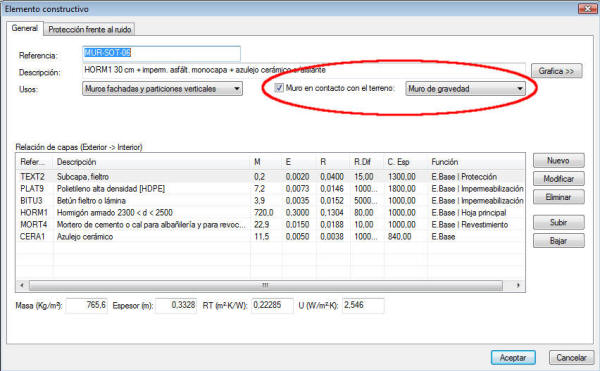Open the Muro de gravedad dropdown

[465, 89]
